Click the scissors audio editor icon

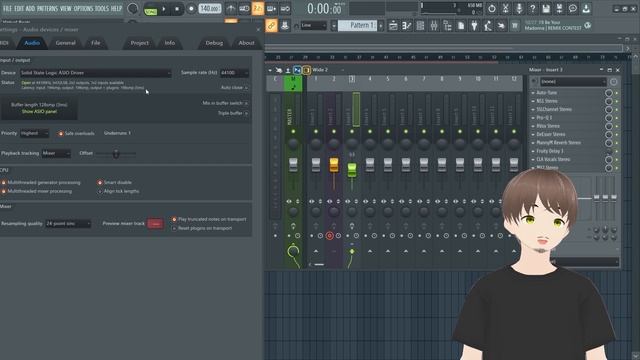(x=505, y=9)
